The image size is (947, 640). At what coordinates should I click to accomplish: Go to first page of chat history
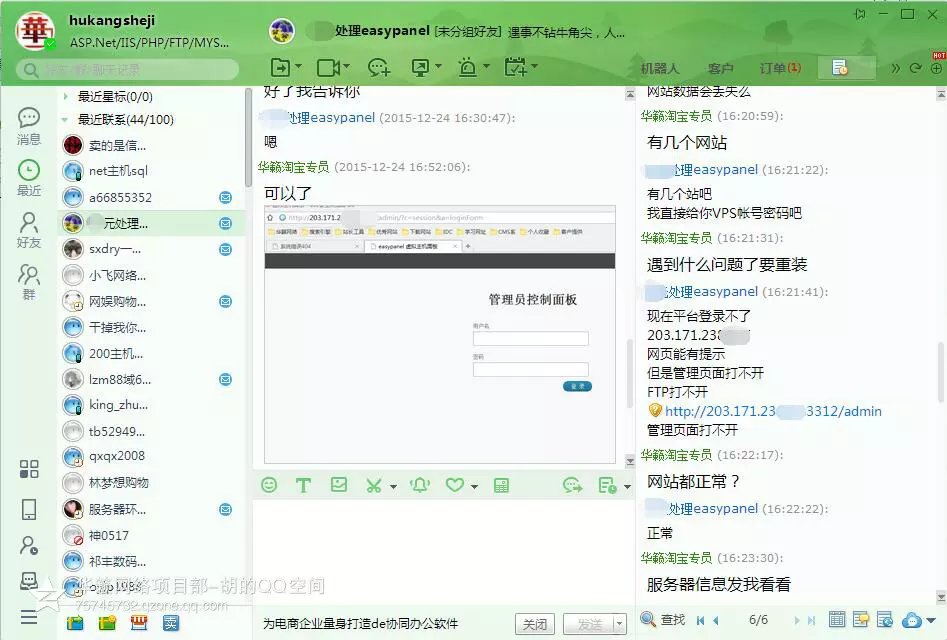pyautogui.click(x=700, y=620)
